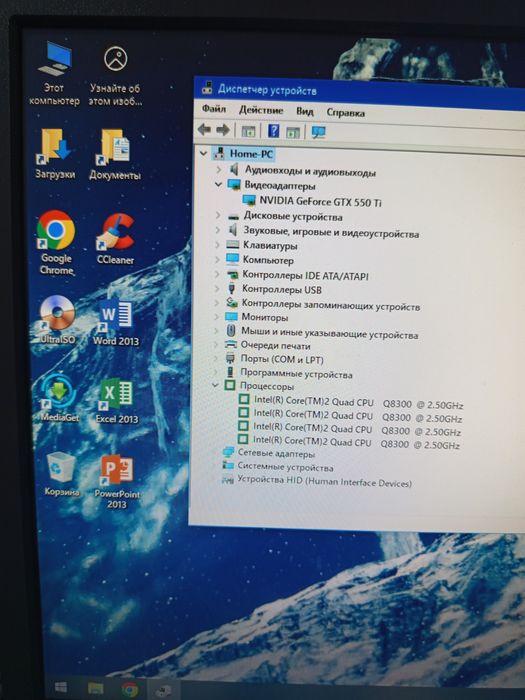Open File Explorer from the taskbar
This screenshot has width=525, height=700.
tap(95, 688)
